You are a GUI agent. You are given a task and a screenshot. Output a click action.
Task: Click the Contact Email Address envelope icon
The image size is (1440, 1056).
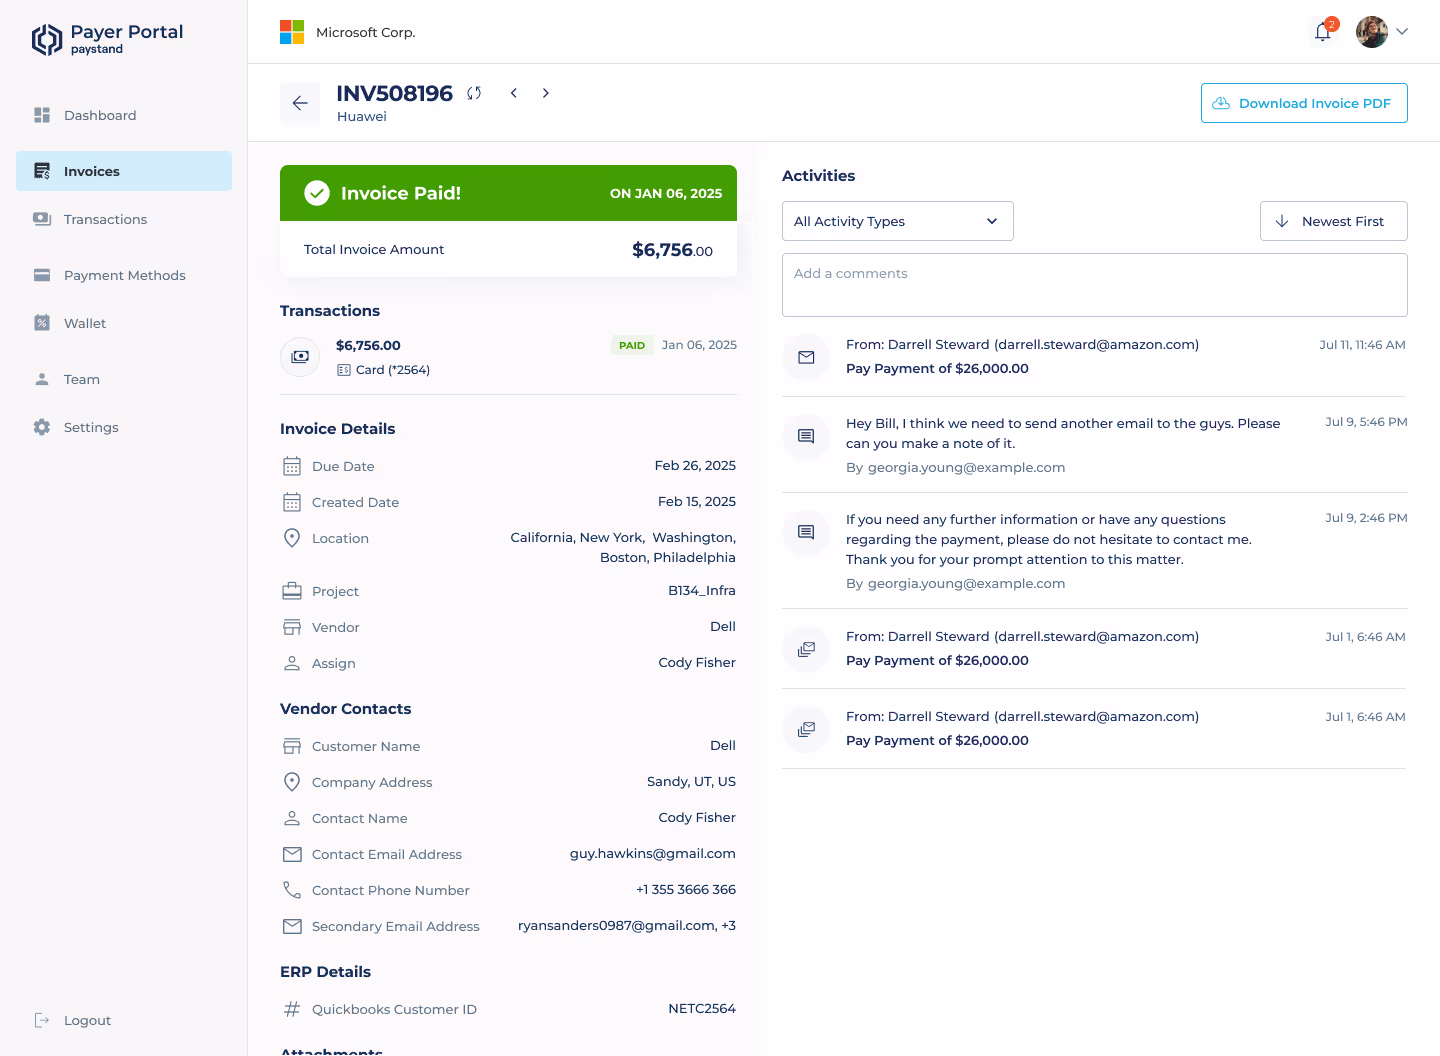pyautogui.click(x=292, y=854)
